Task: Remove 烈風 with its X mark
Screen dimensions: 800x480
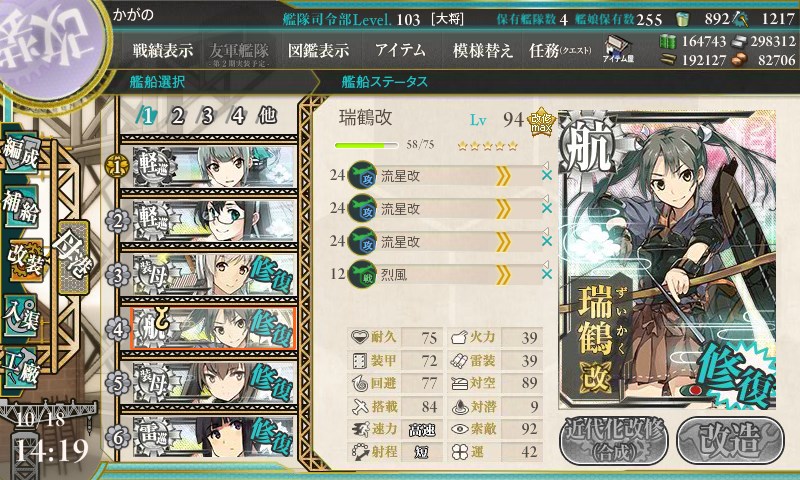Action: [x=546, y=274]
